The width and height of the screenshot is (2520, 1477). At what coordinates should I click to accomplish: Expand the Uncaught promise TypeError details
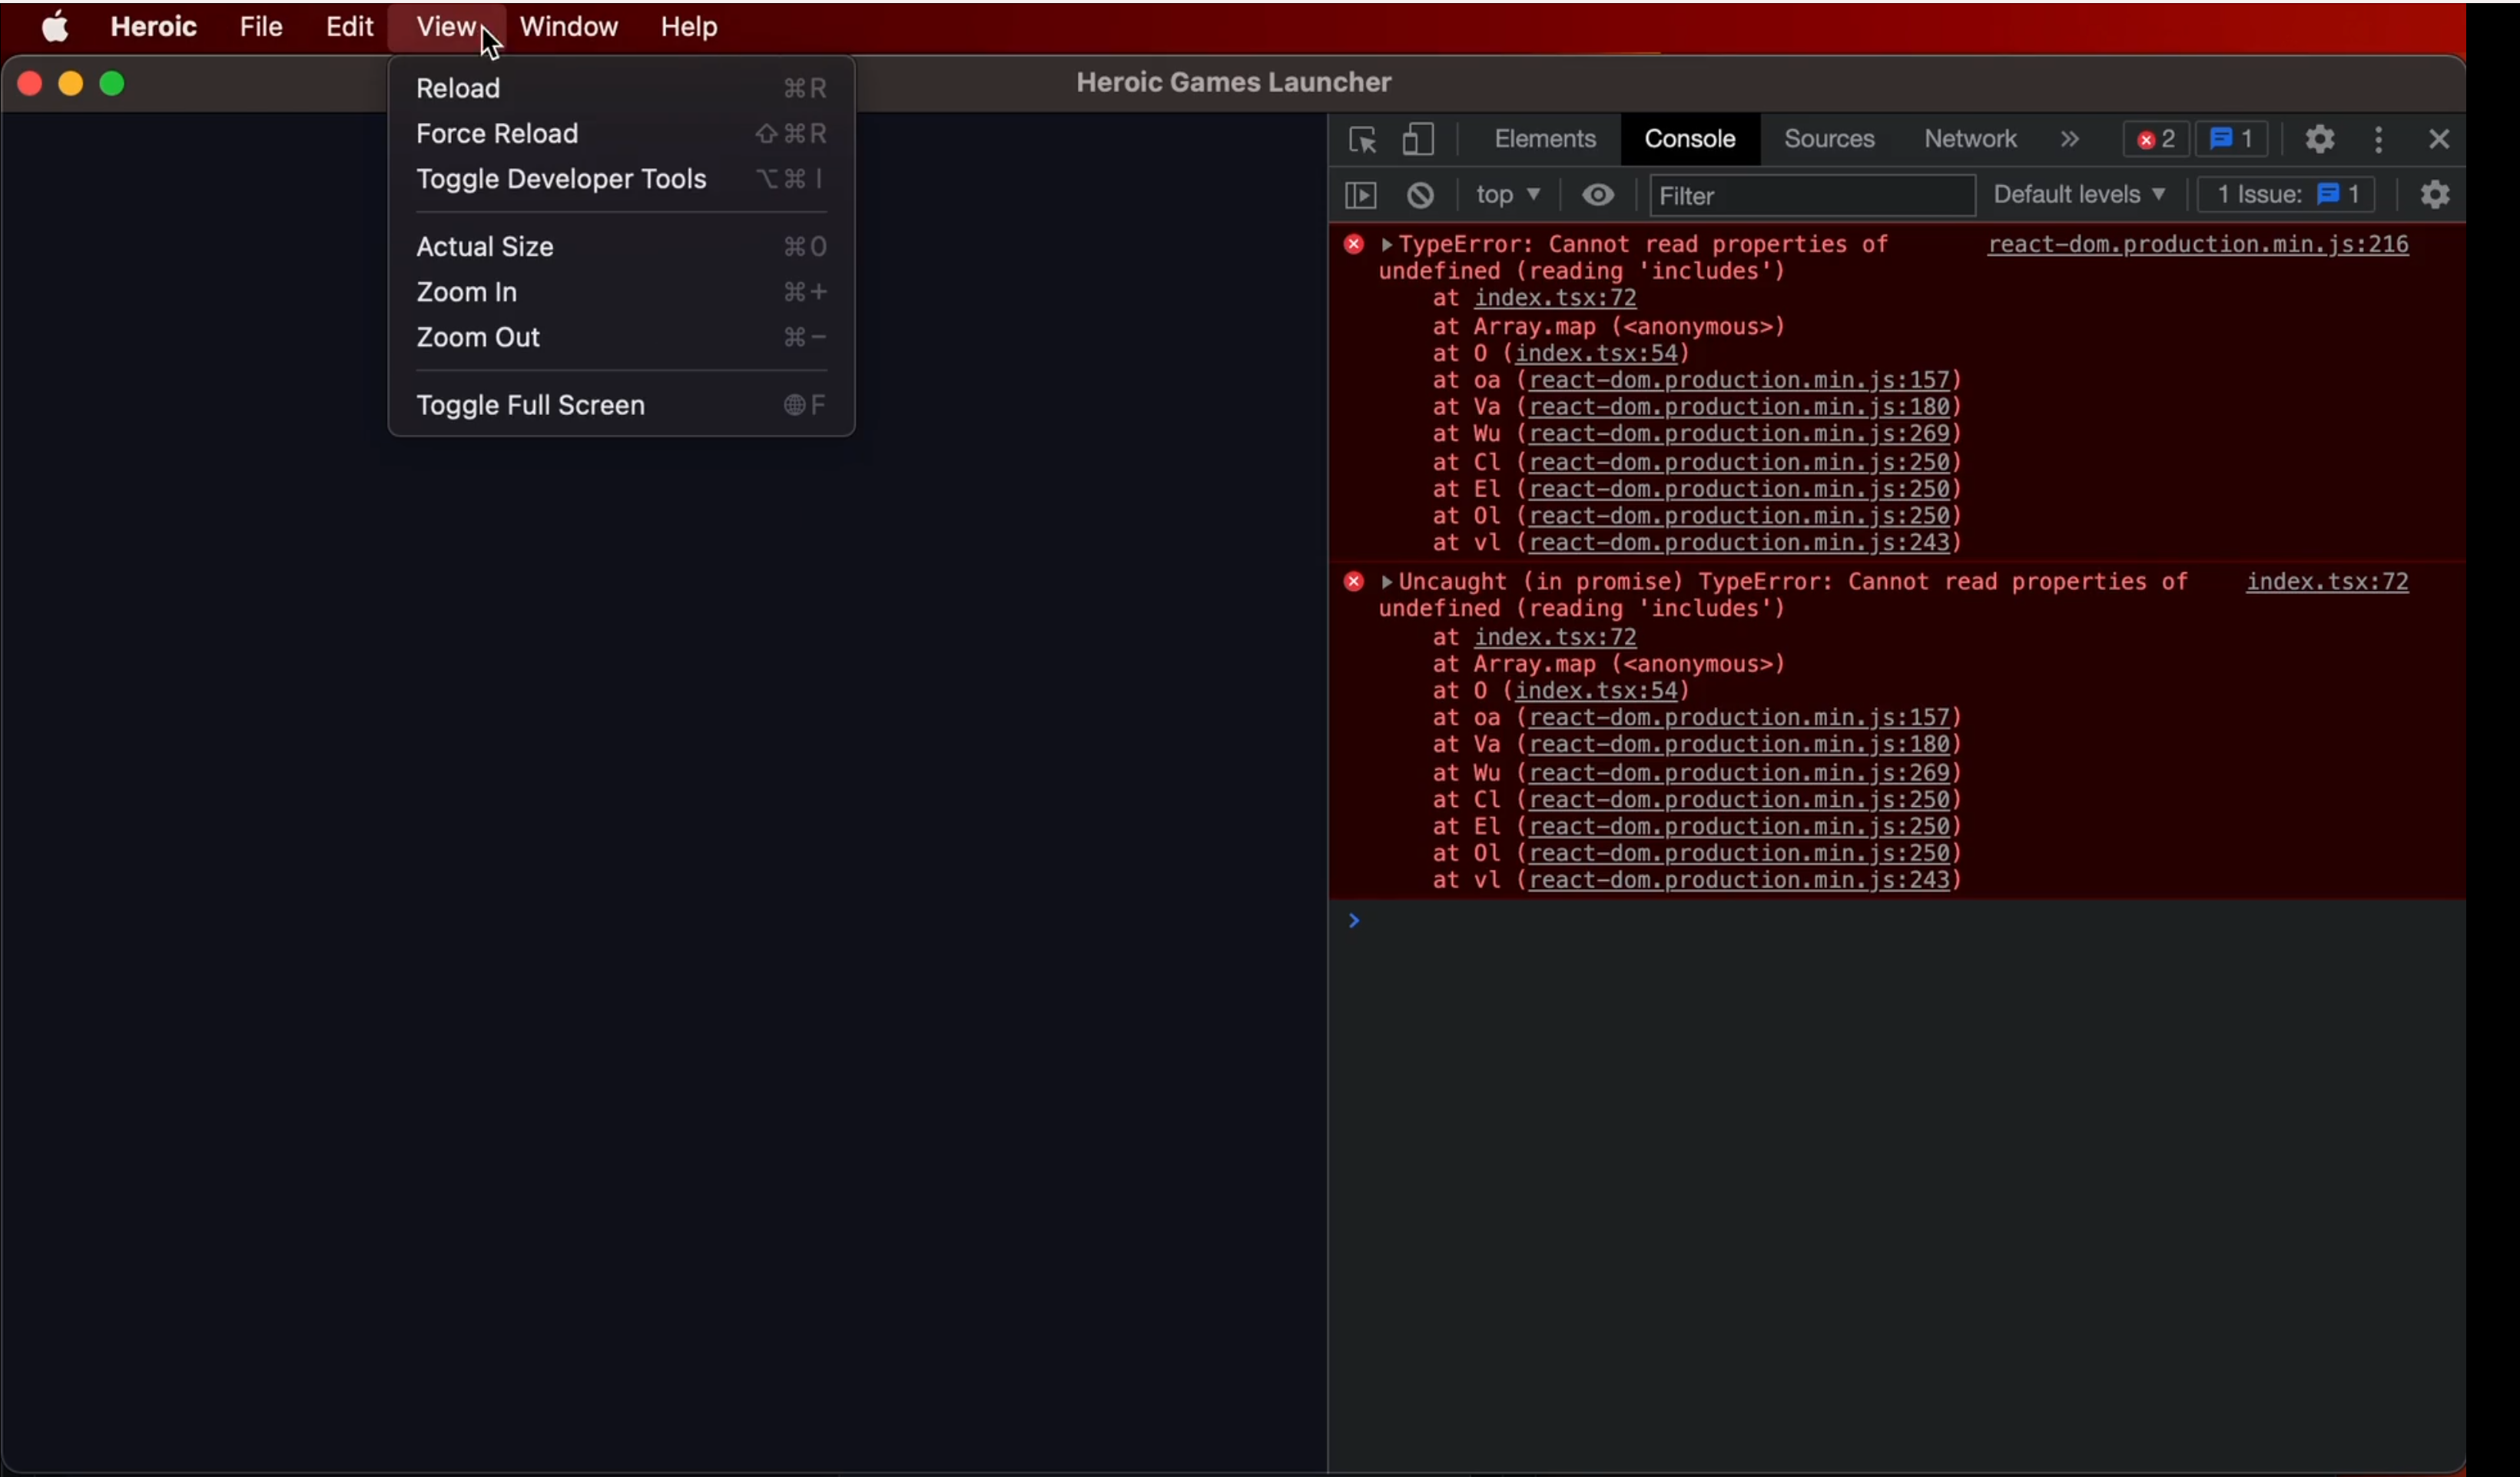click(1387, 582)
